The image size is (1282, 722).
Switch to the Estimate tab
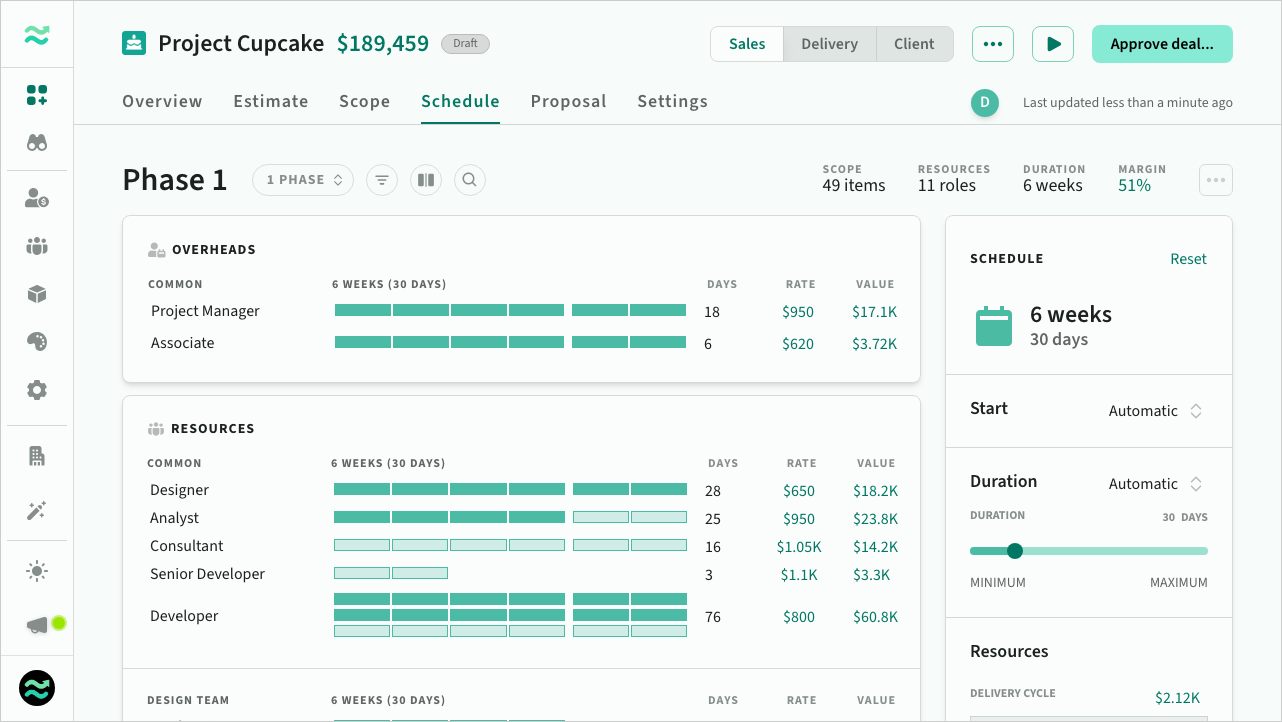coord(271,101)
